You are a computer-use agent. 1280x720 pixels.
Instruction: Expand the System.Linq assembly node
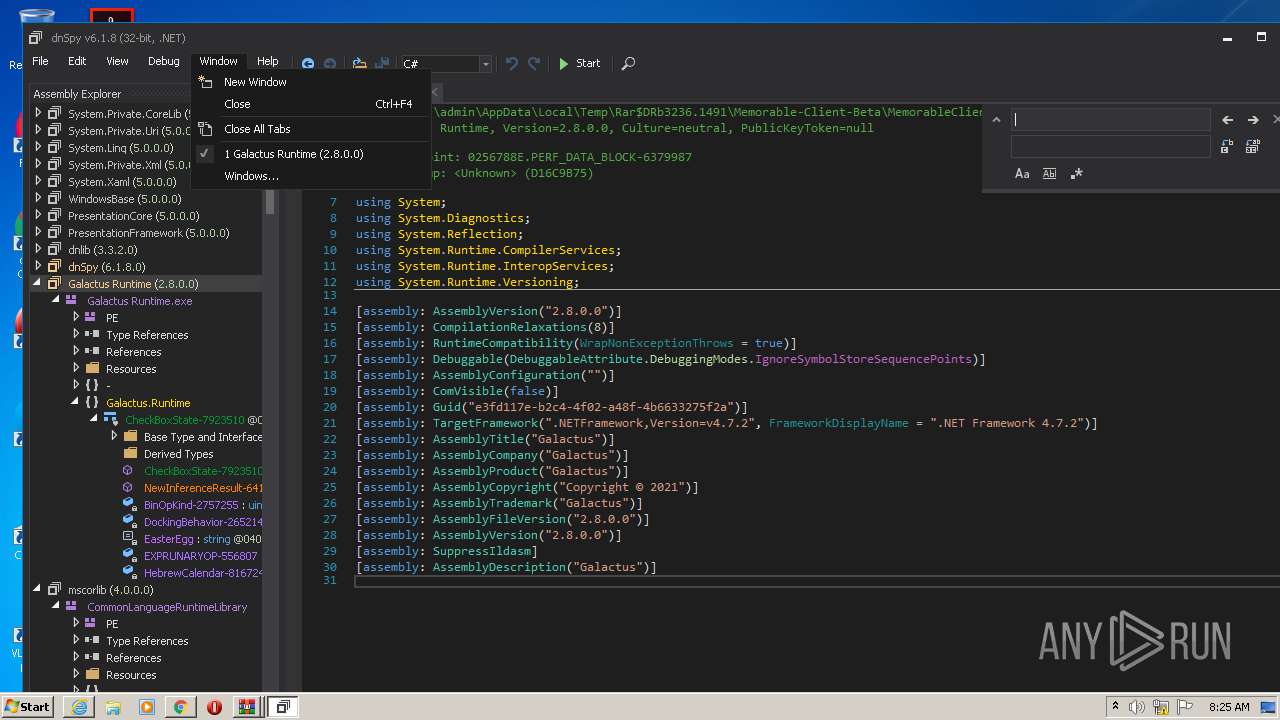coord(39,148)
